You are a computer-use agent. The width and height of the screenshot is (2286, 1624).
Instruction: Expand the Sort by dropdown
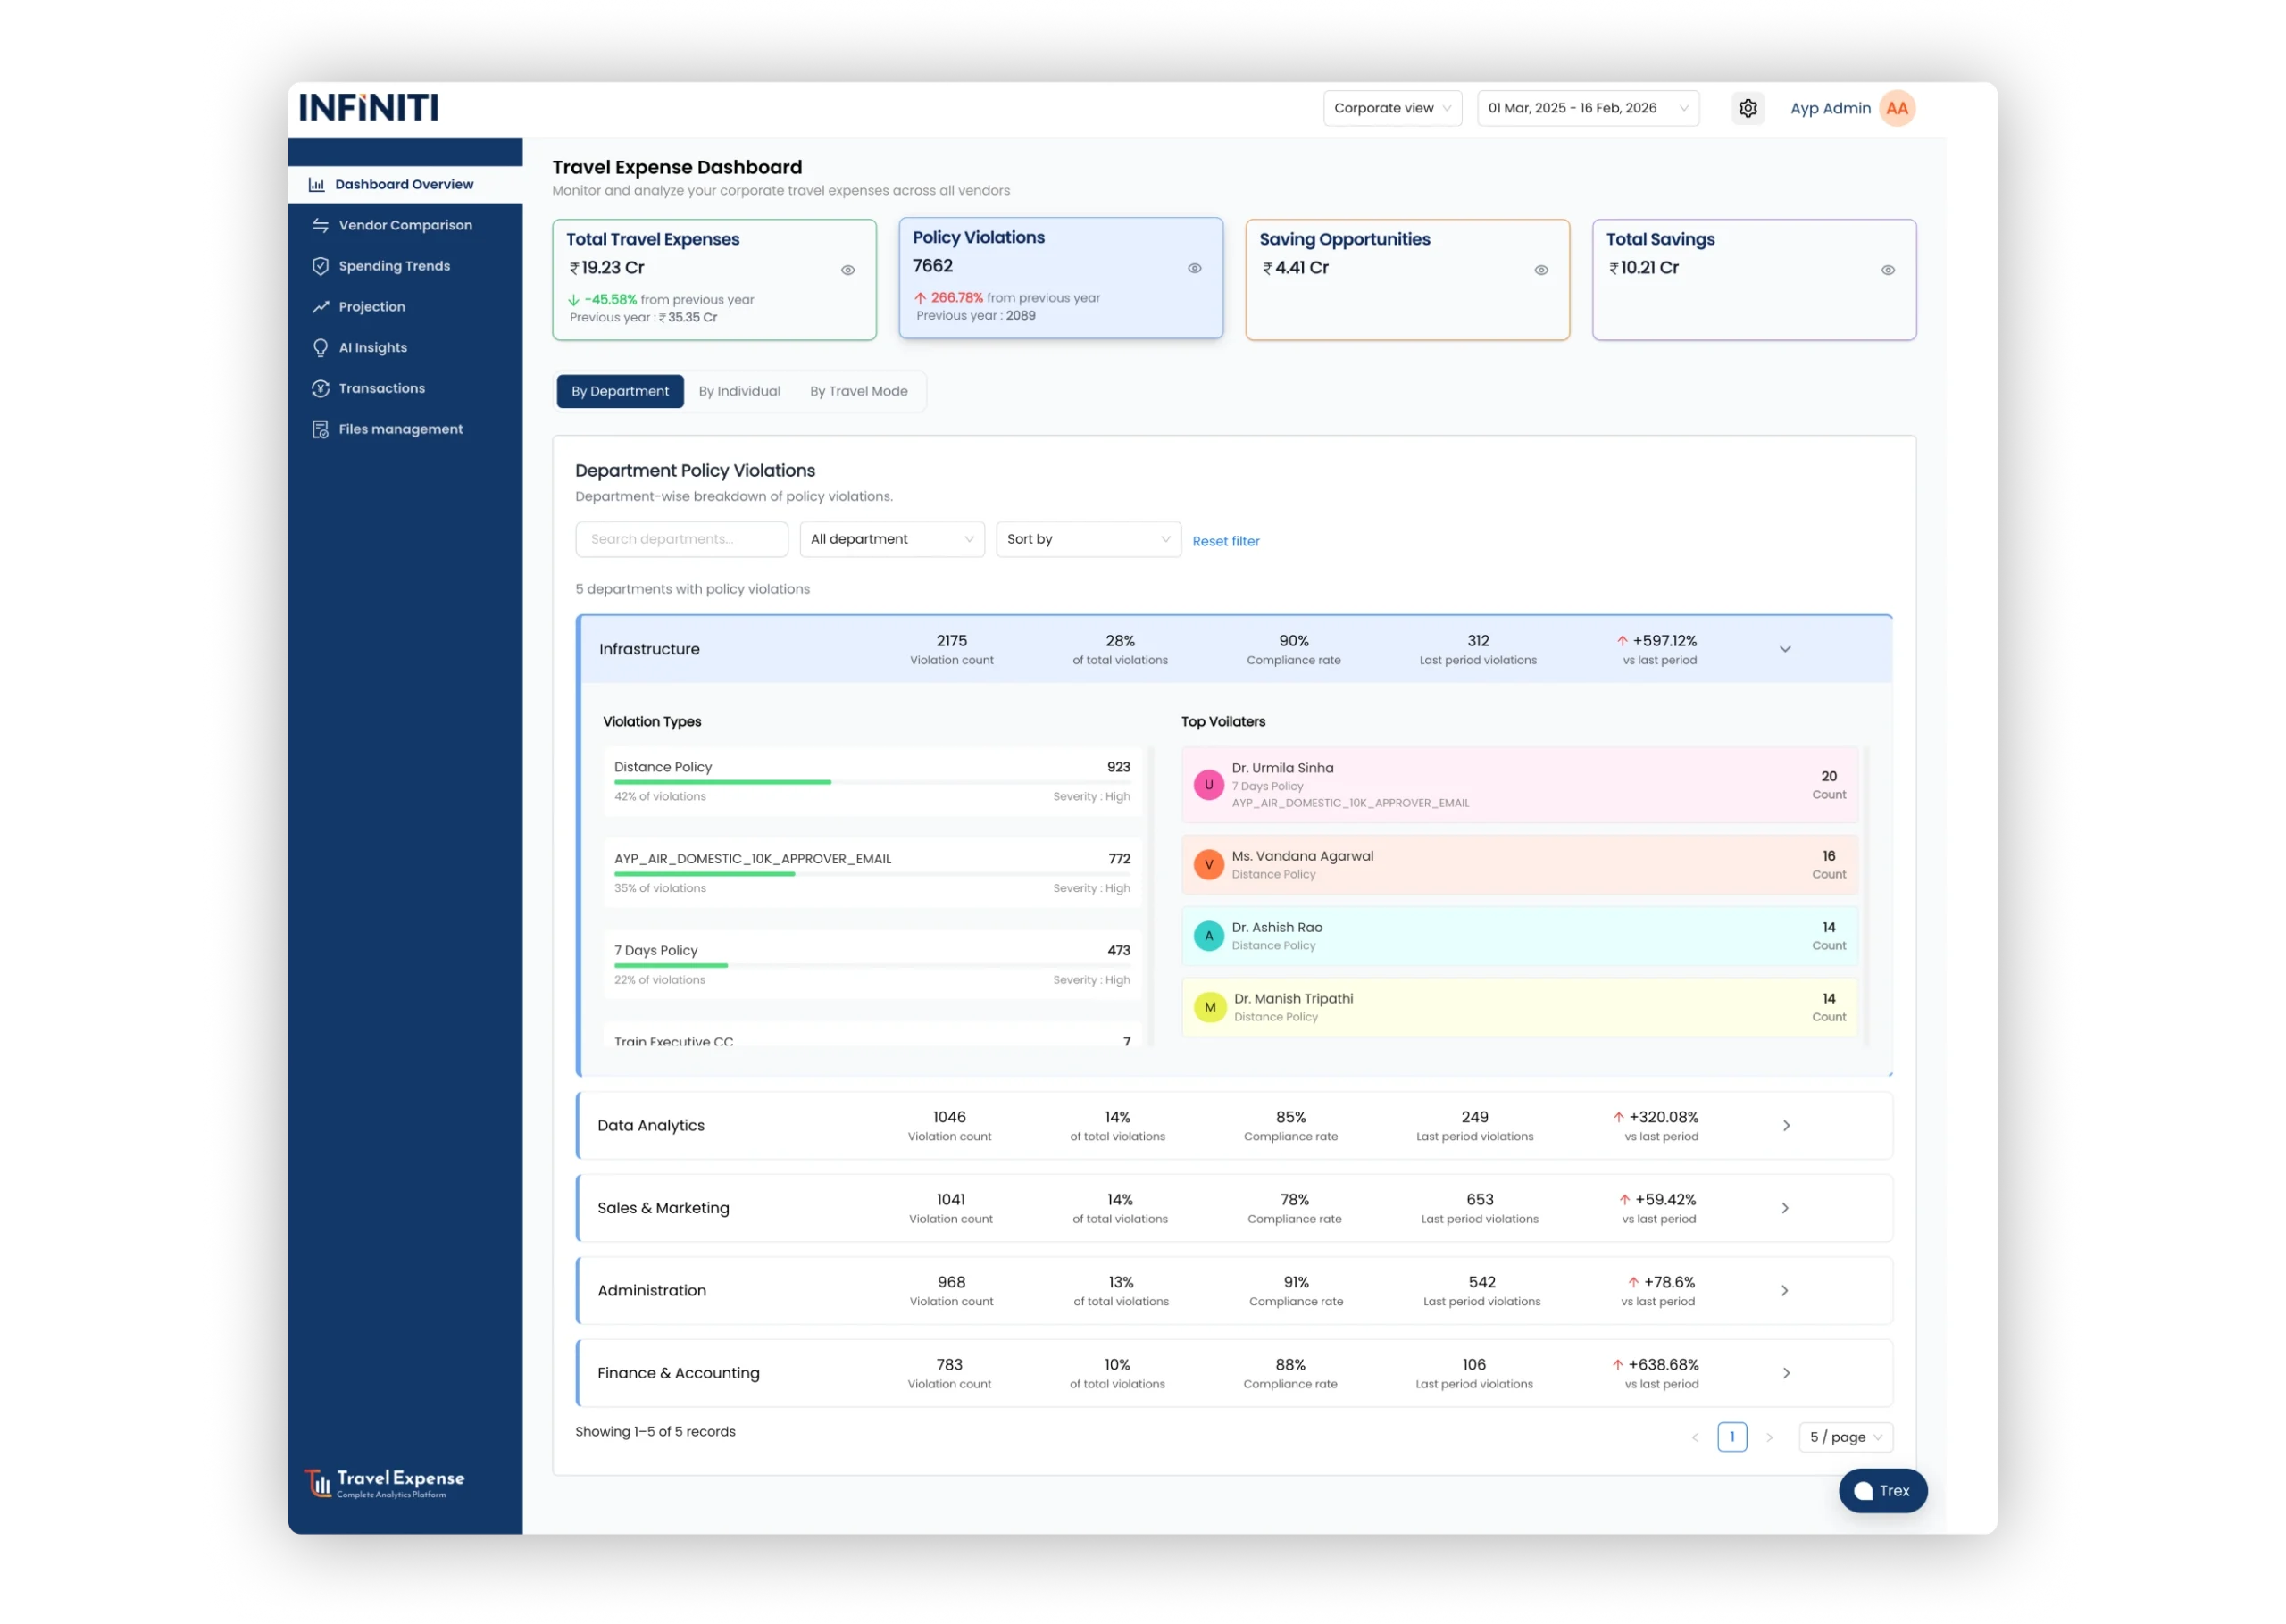coord(1088,539)
